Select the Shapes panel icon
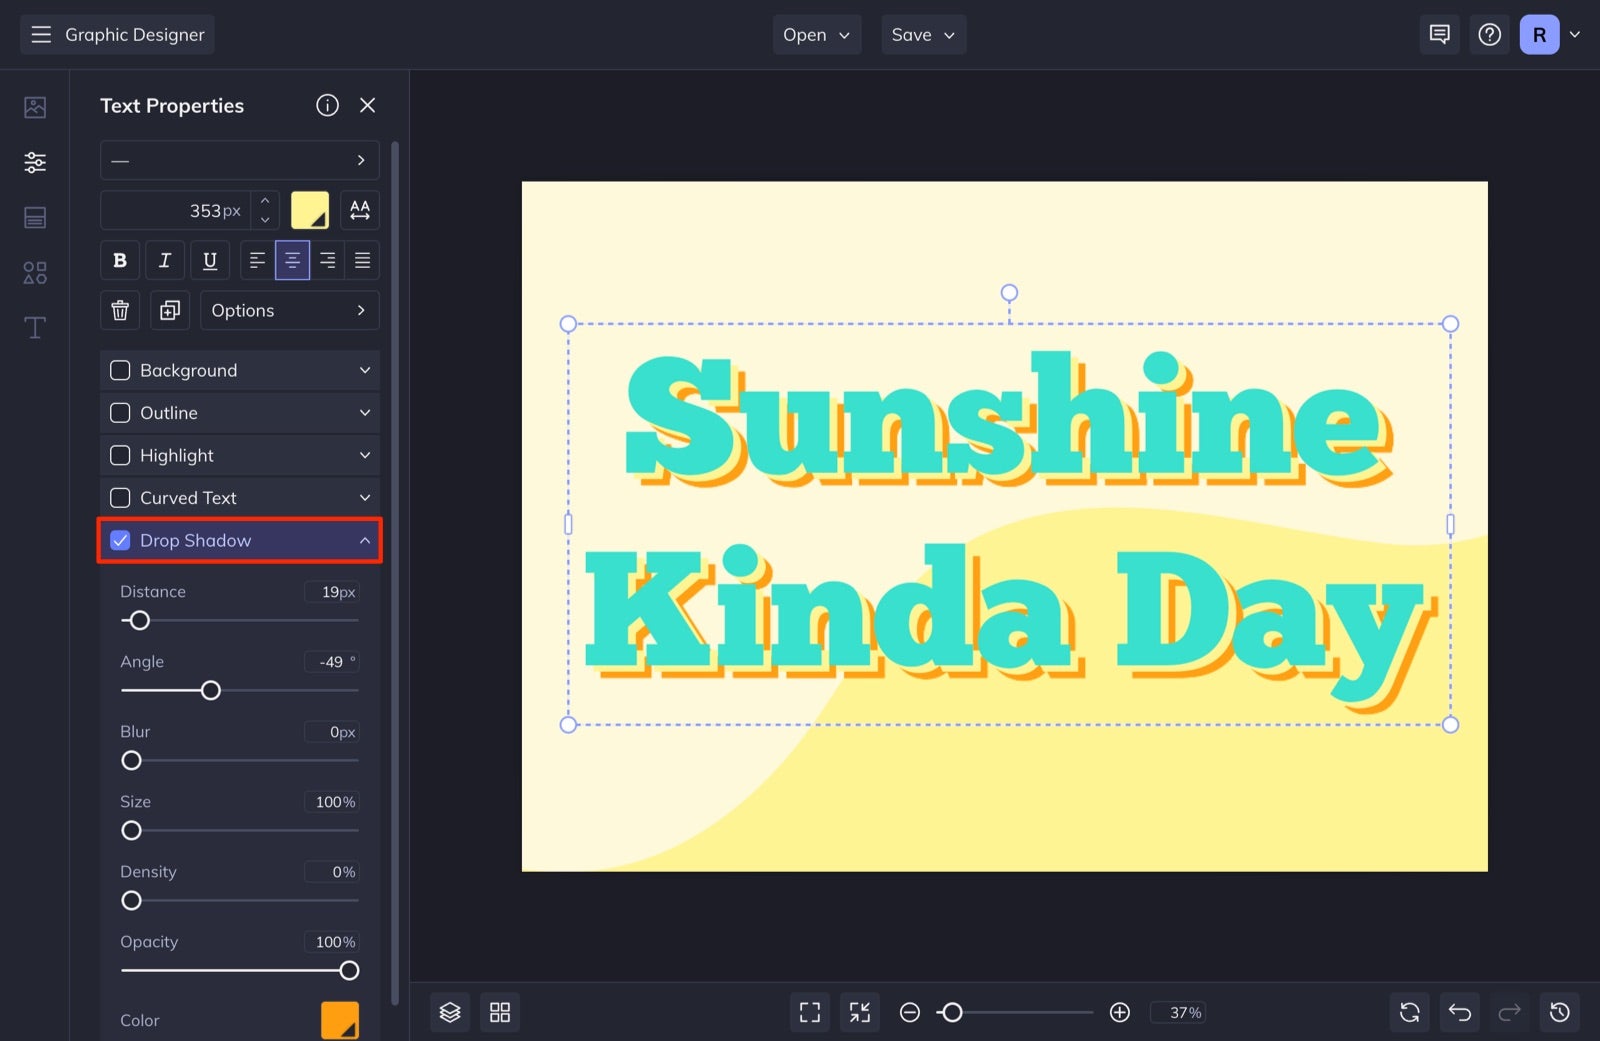 tap(34, 272)
